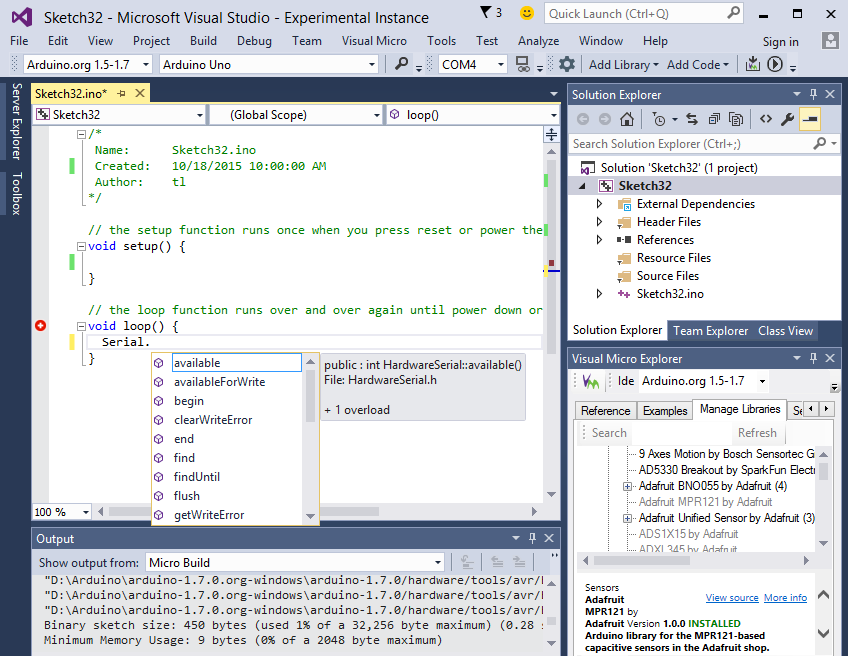Click the pending changes filter clock icon
The height and width of the screenshot is (656, 848).
point(659,119)
